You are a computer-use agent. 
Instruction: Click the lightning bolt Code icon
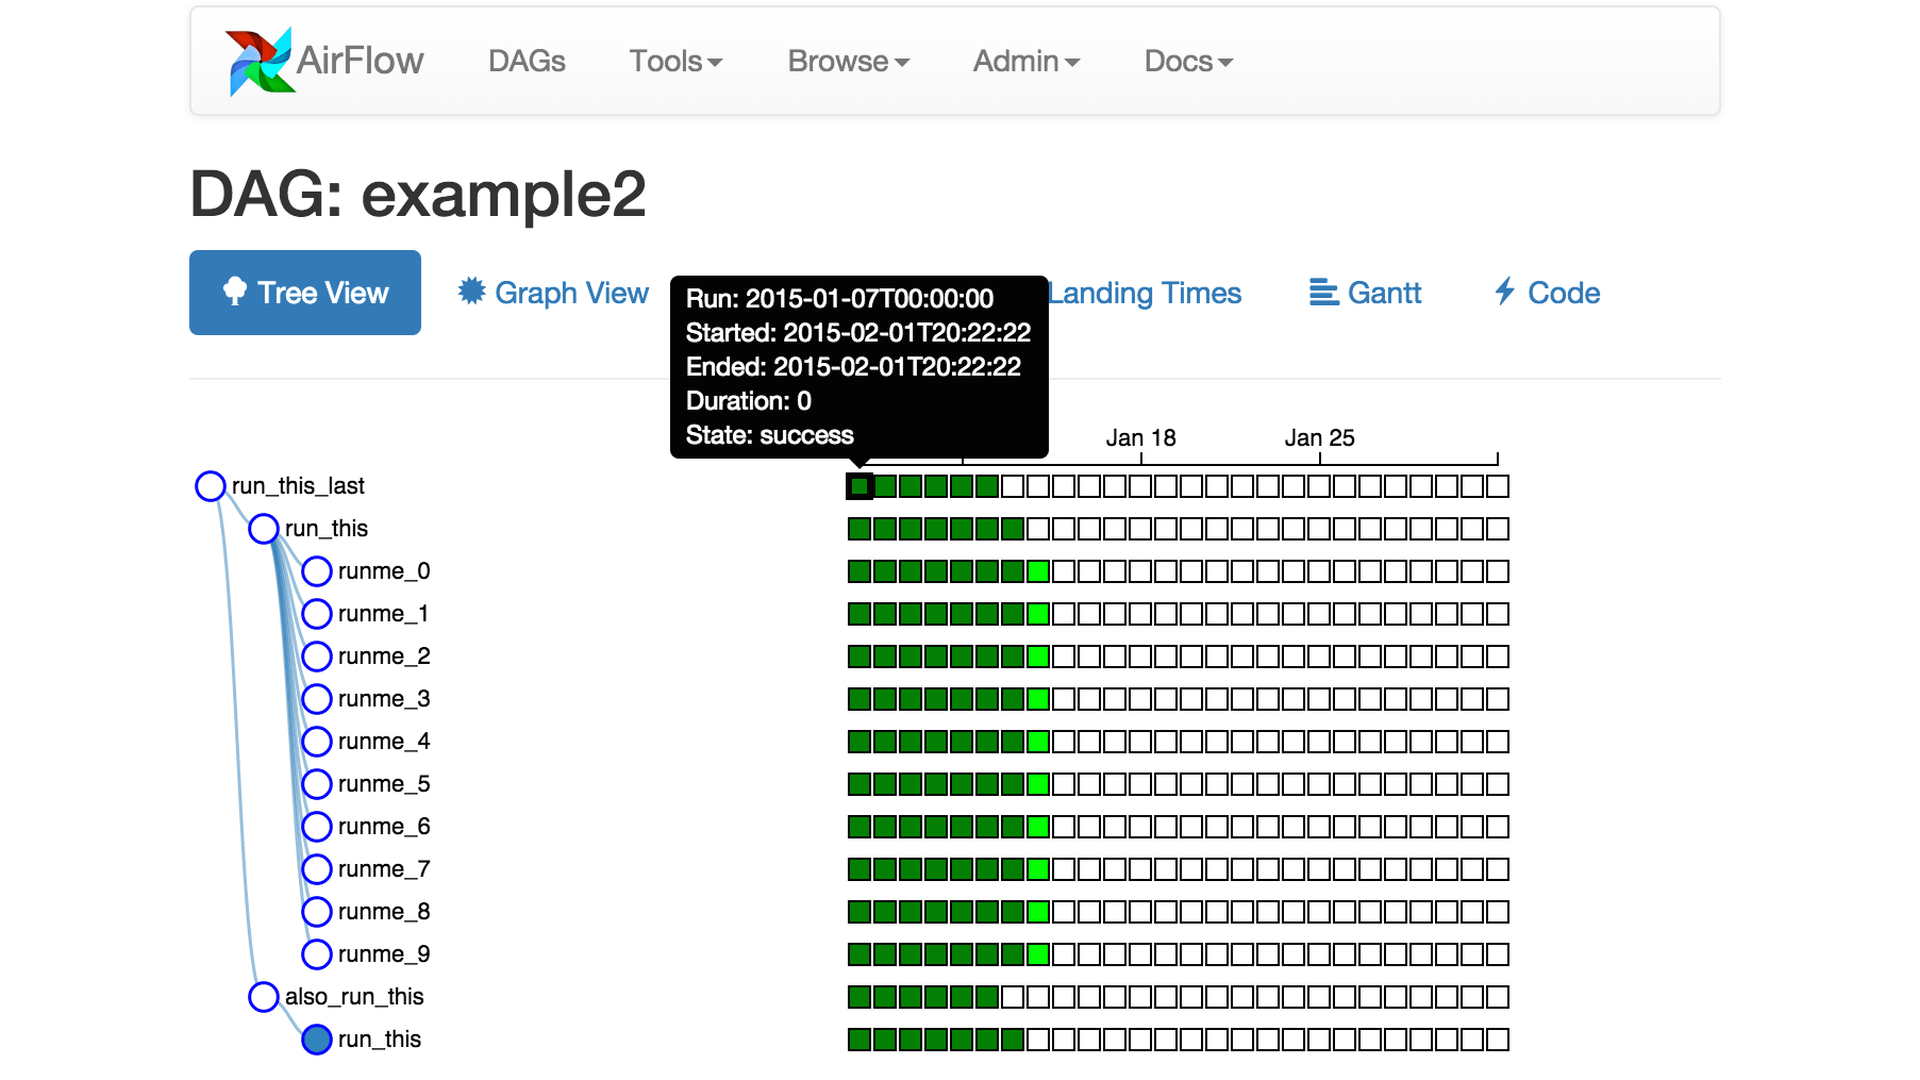tap(1505, 291)
